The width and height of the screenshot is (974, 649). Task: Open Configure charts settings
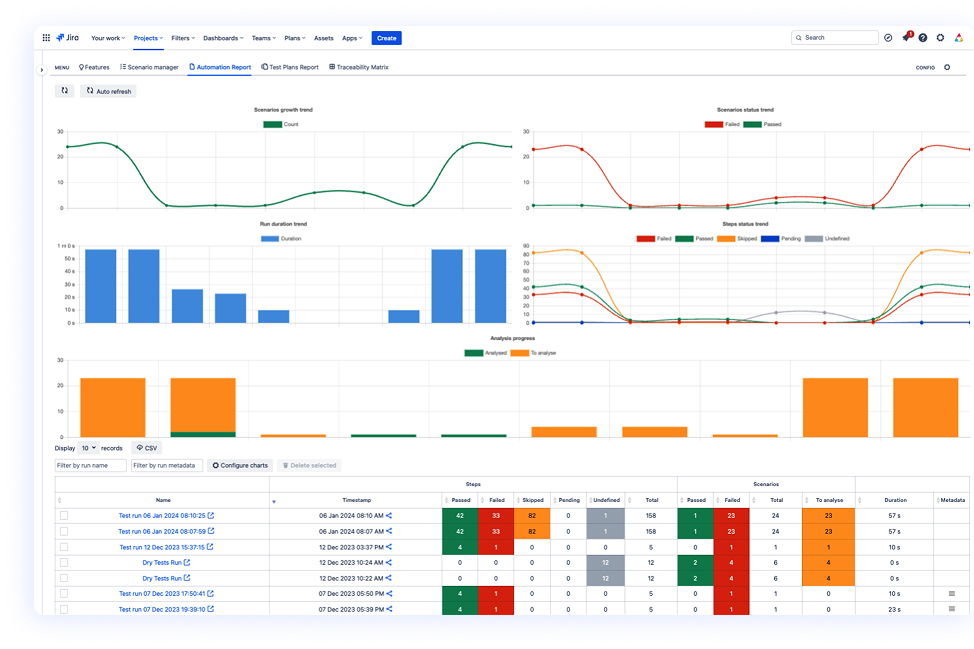240,465
